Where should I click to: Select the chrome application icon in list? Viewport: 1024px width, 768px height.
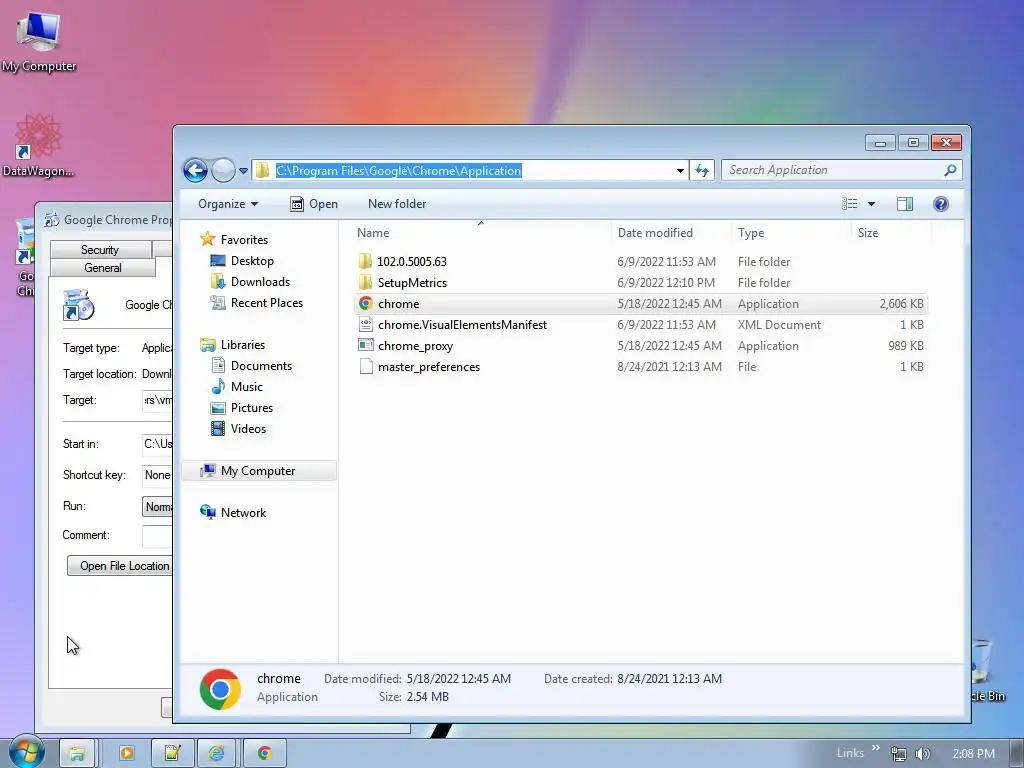(x=366, y=304)
